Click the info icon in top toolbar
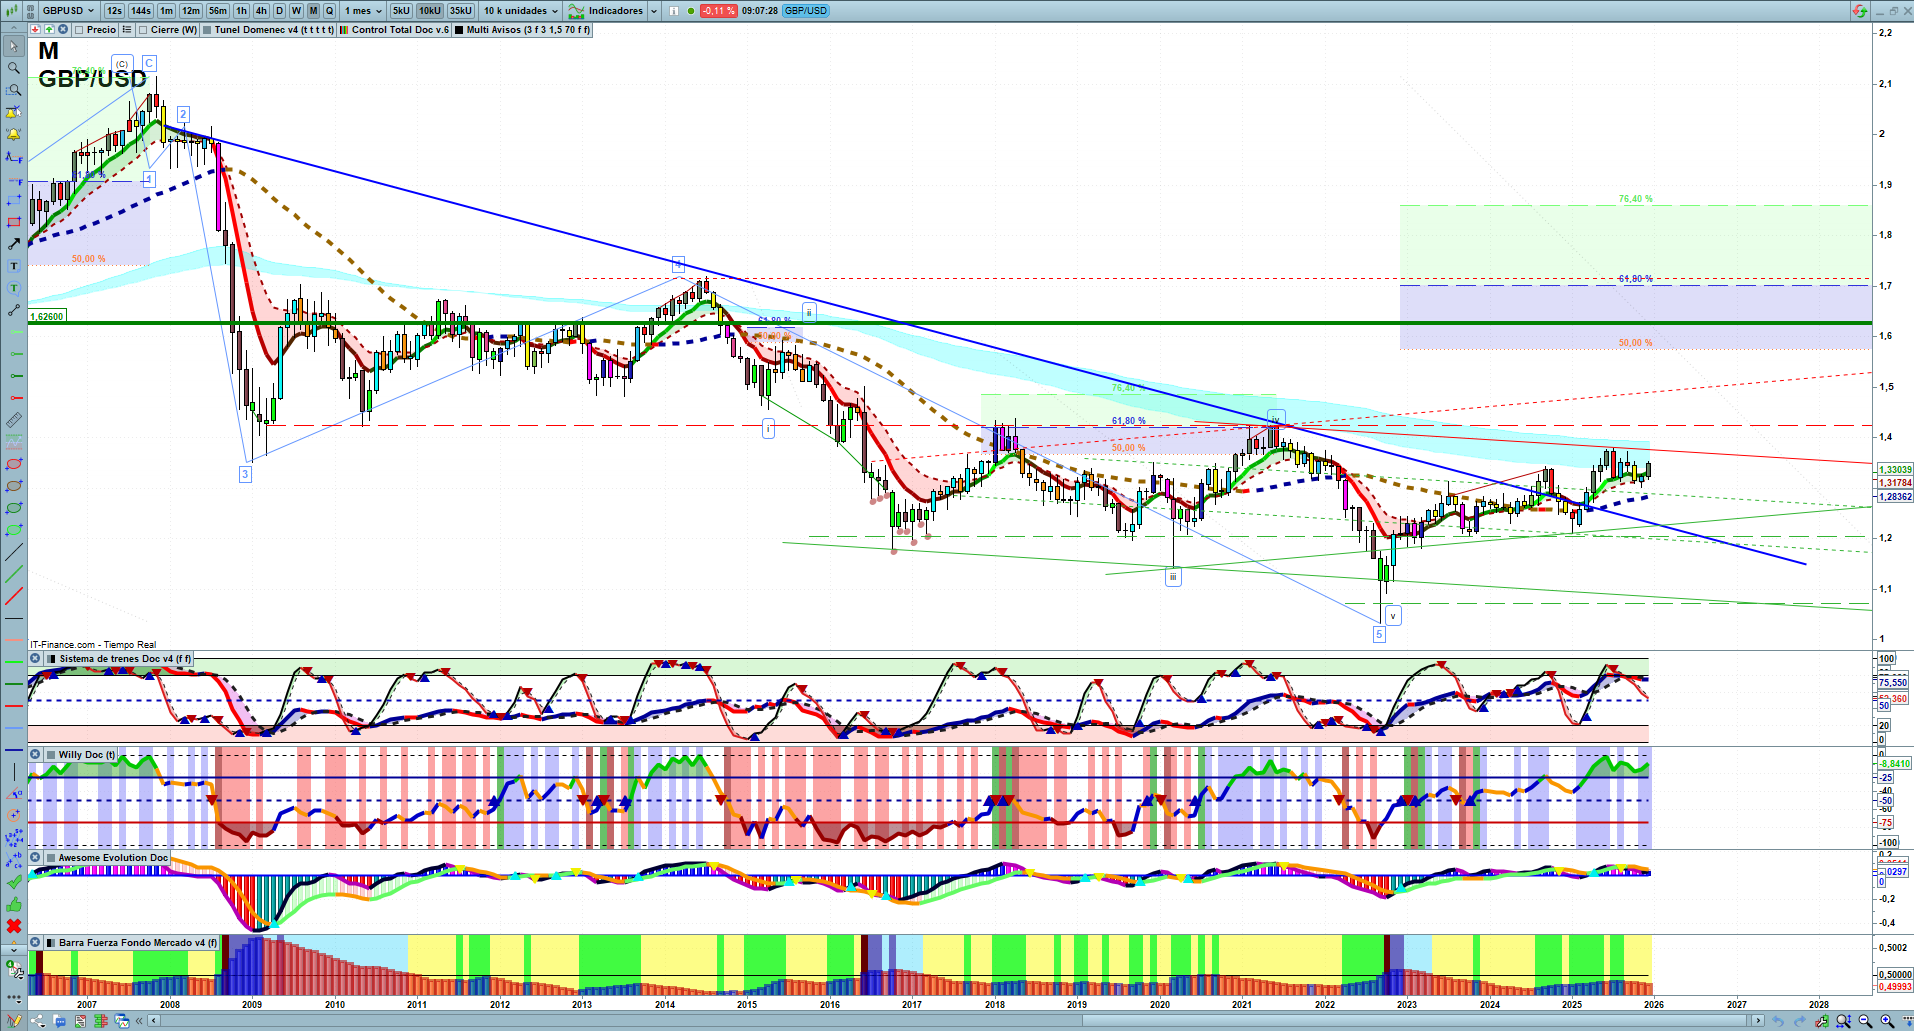 point(673,11)
